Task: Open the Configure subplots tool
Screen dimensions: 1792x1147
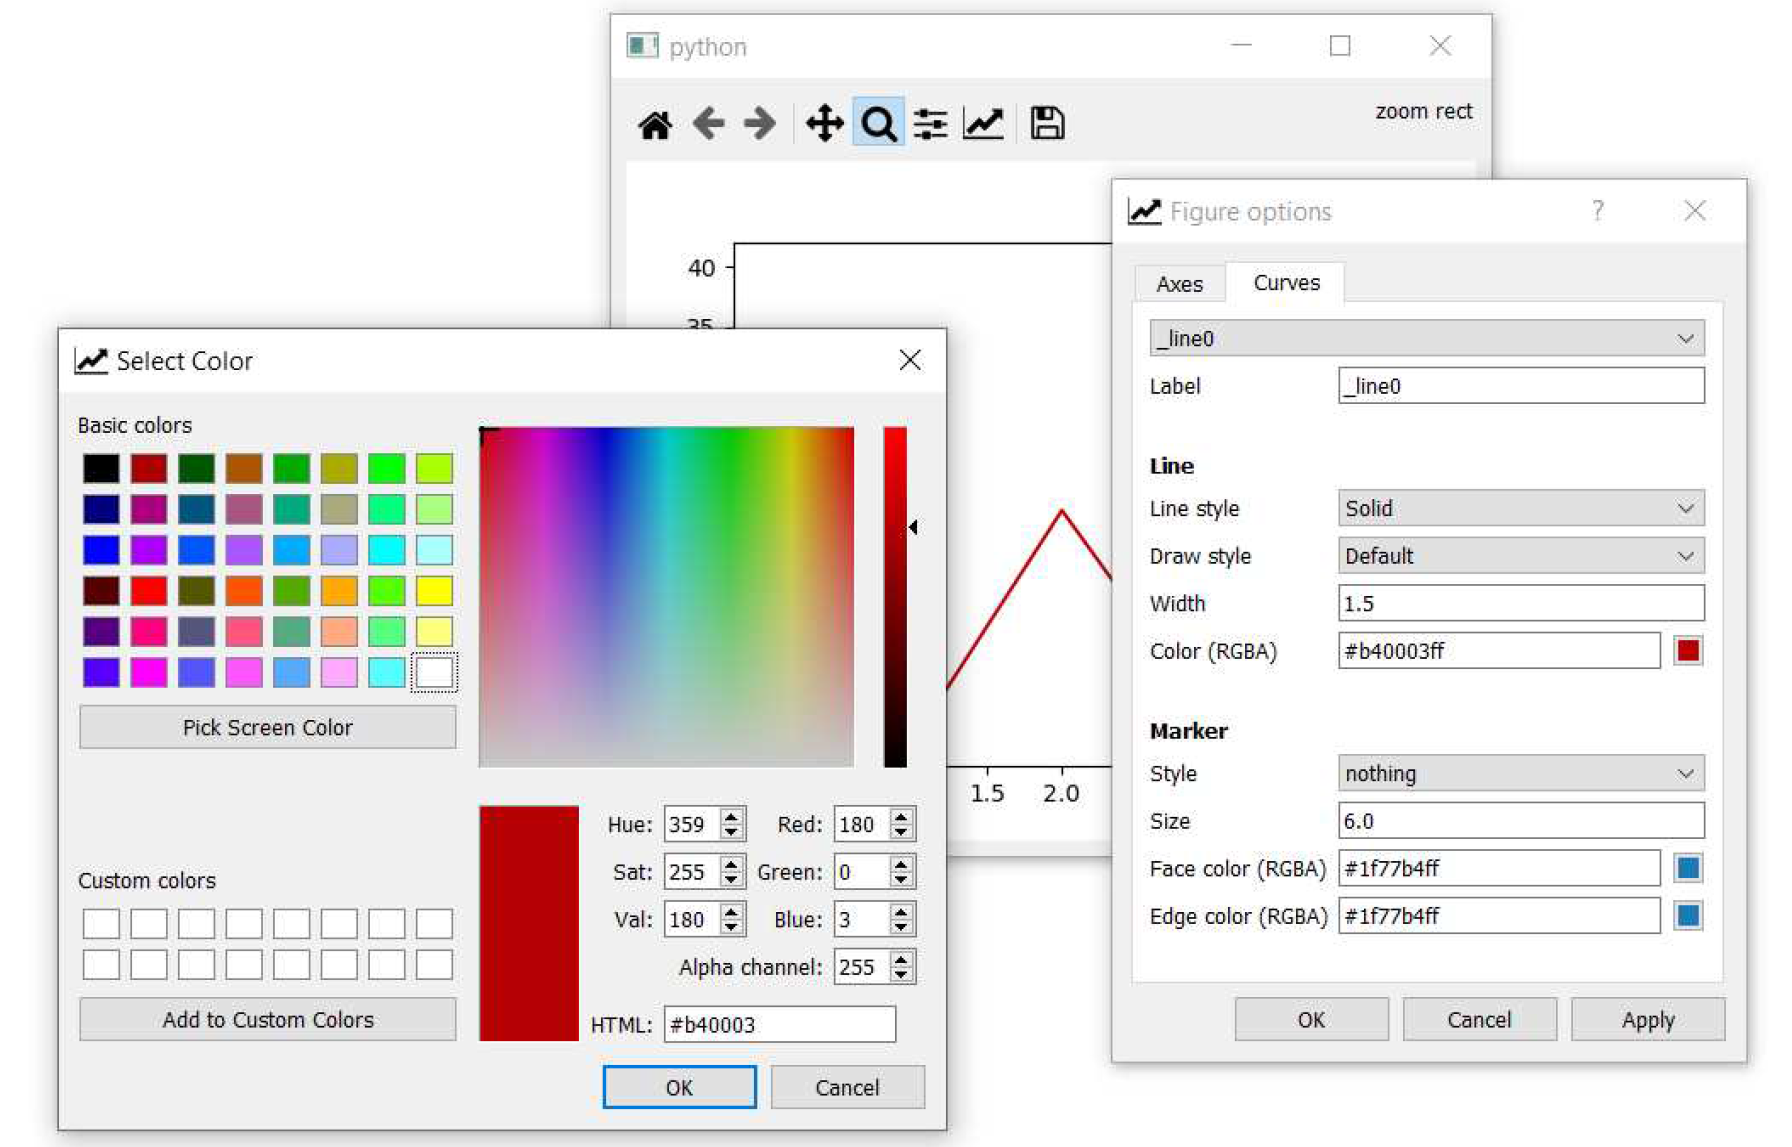Action: (x=930, y=124)
